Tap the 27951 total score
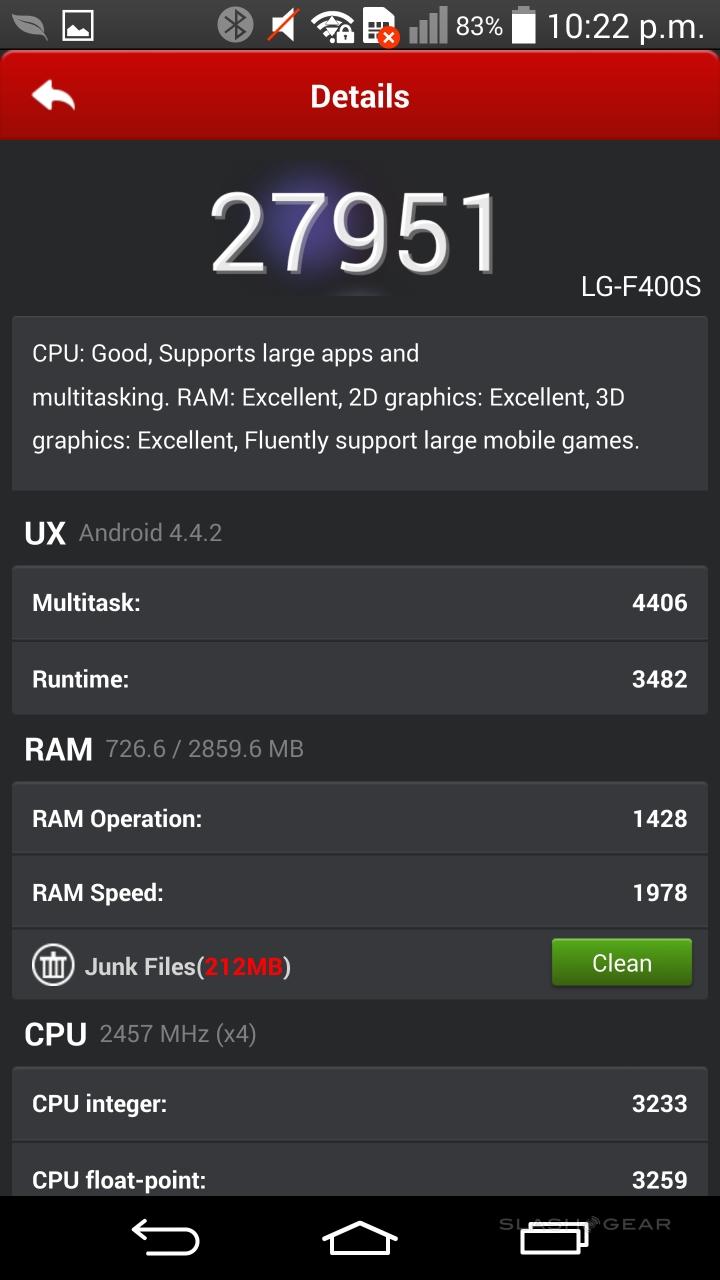 coord(355,235)
